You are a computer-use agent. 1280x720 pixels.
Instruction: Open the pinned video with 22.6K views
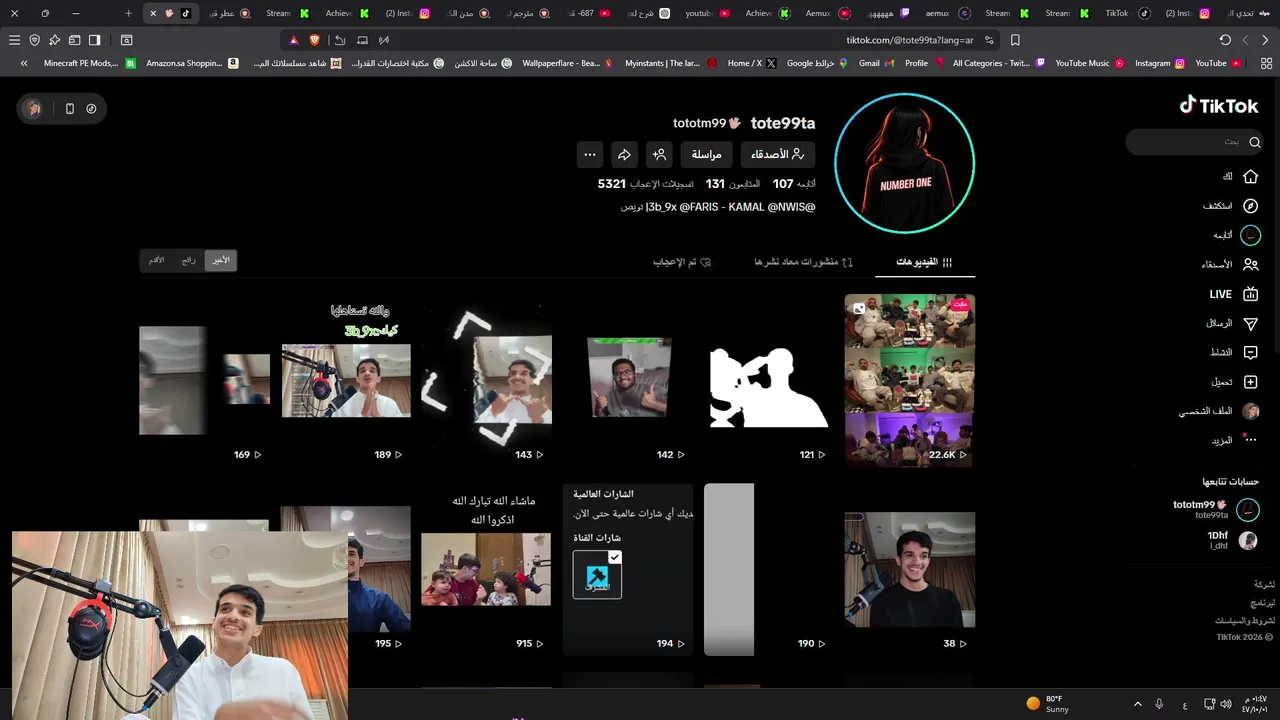[x=910, y=380]
